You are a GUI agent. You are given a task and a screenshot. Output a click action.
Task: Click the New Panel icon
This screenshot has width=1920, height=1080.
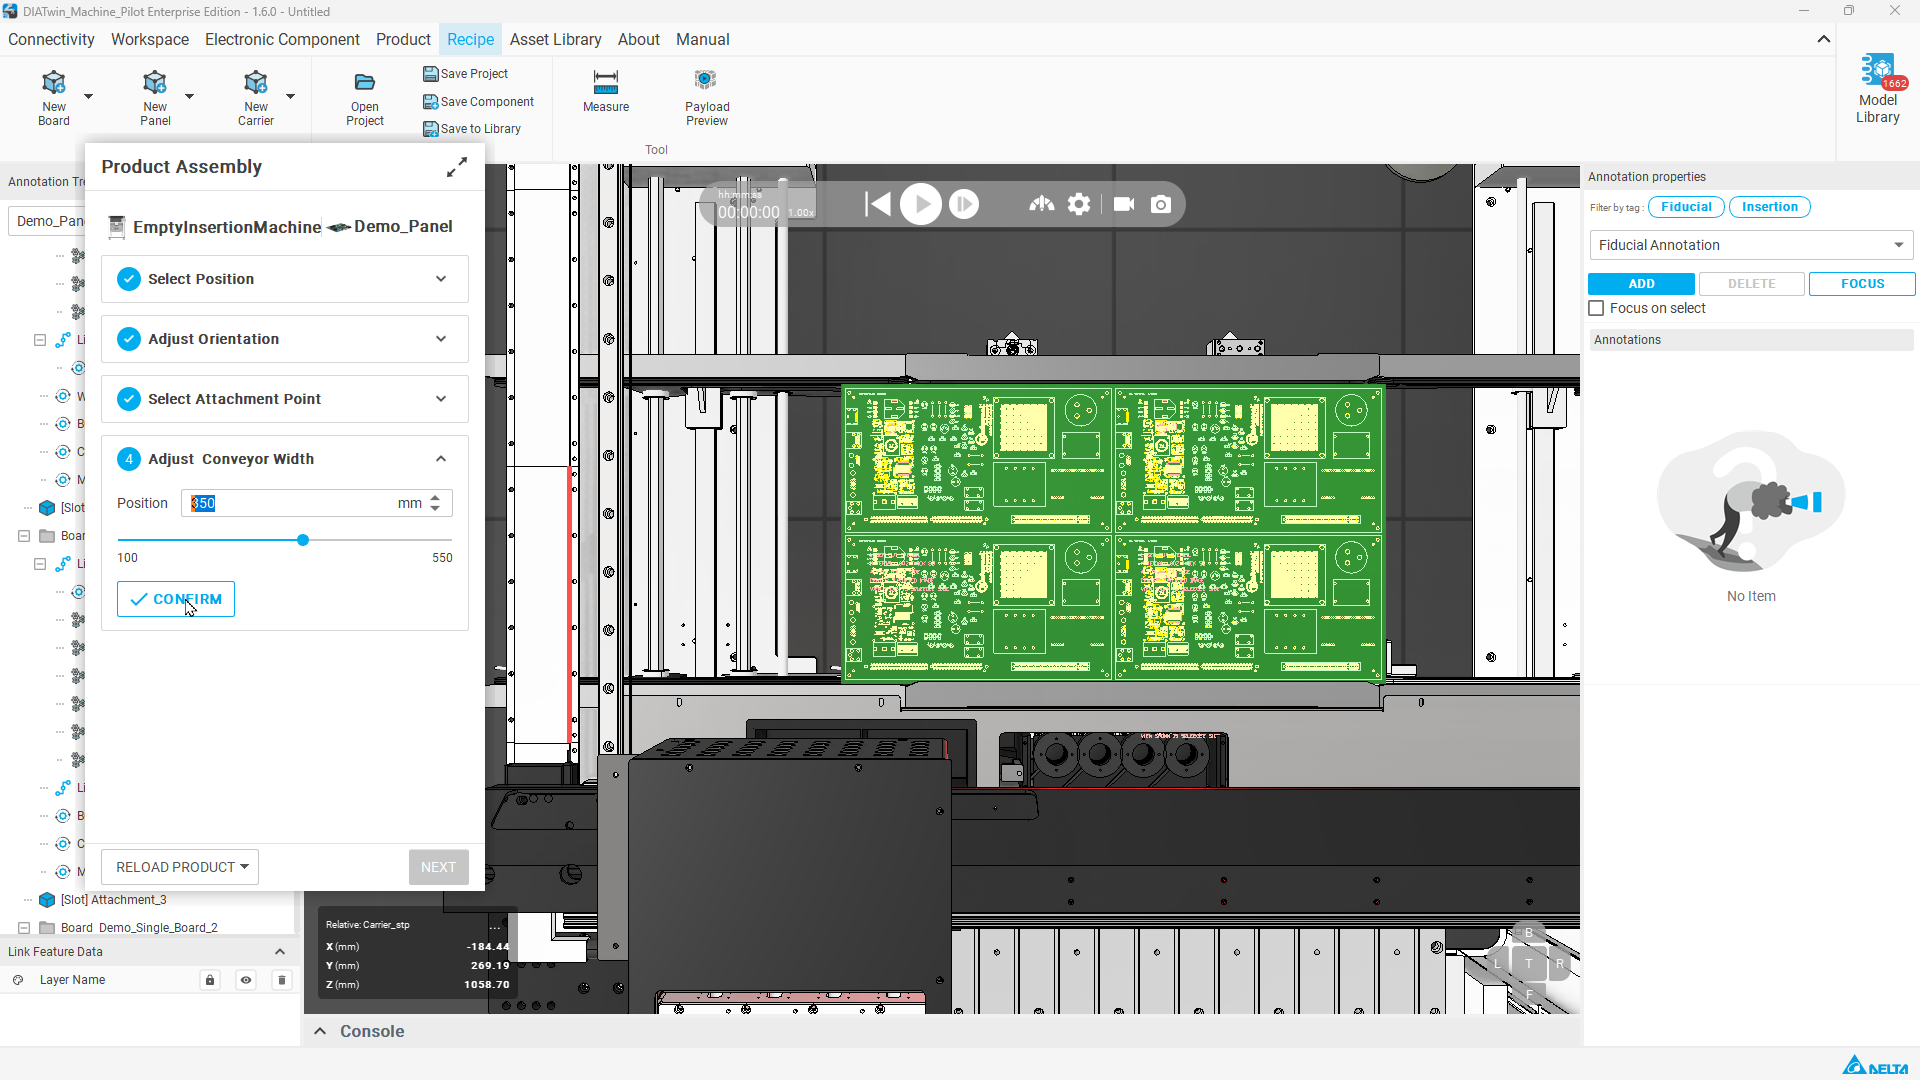tap(155, 82)
